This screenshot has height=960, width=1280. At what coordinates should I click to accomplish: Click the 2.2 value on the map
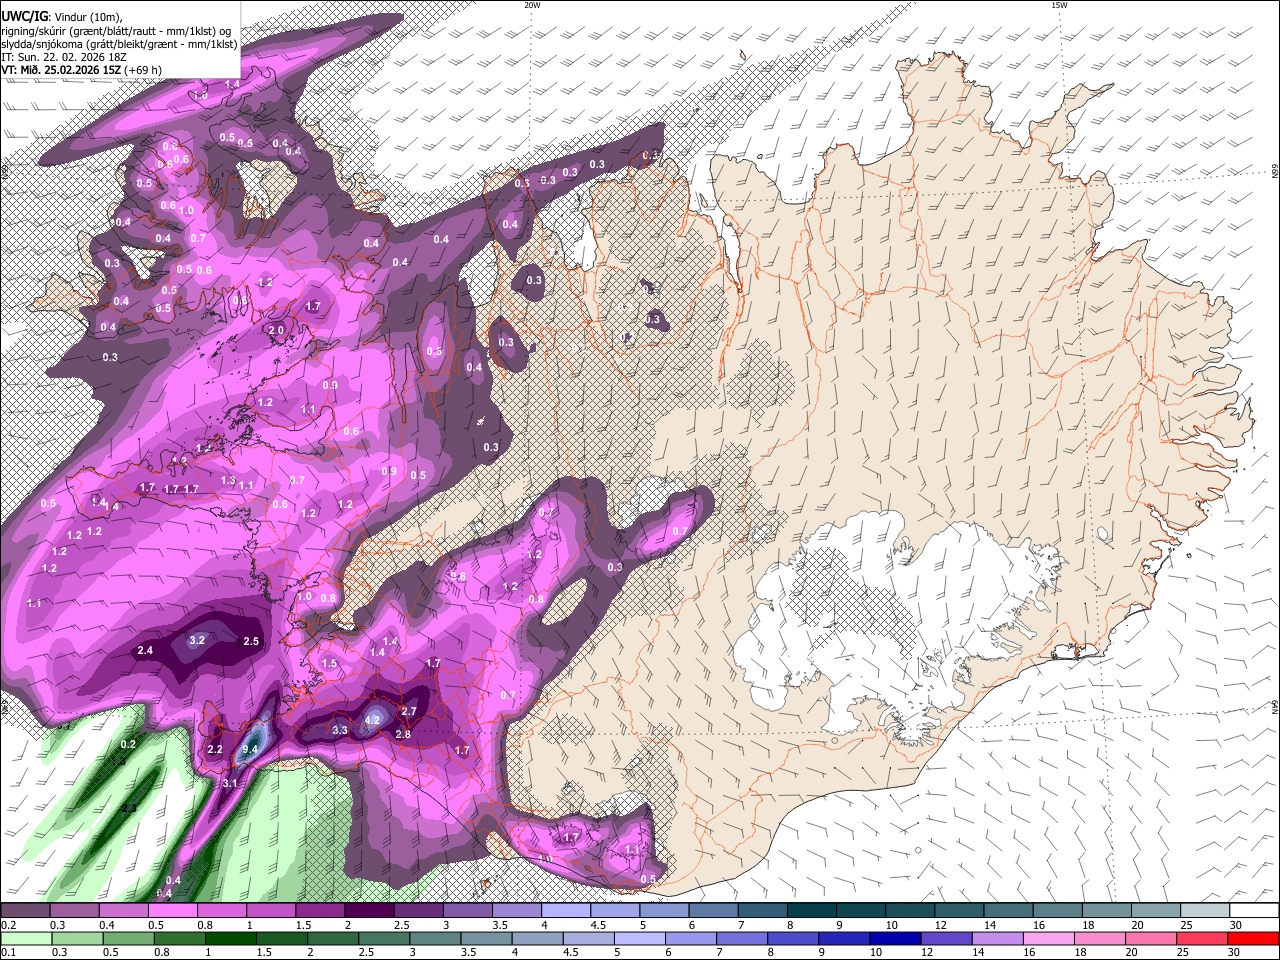click(215, 750)
